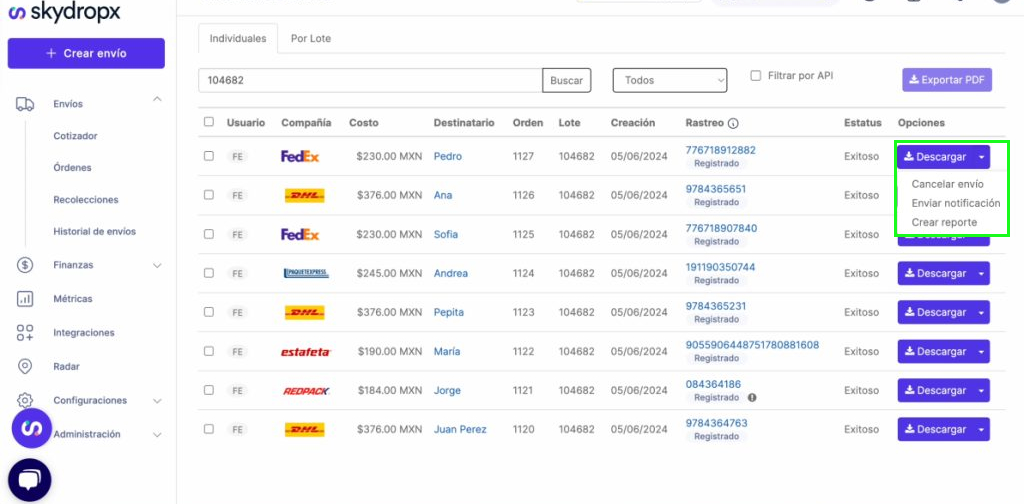This screenshot has width=1024, height=504.
Task: Click the Exportar PDF button
Action: 946,80
